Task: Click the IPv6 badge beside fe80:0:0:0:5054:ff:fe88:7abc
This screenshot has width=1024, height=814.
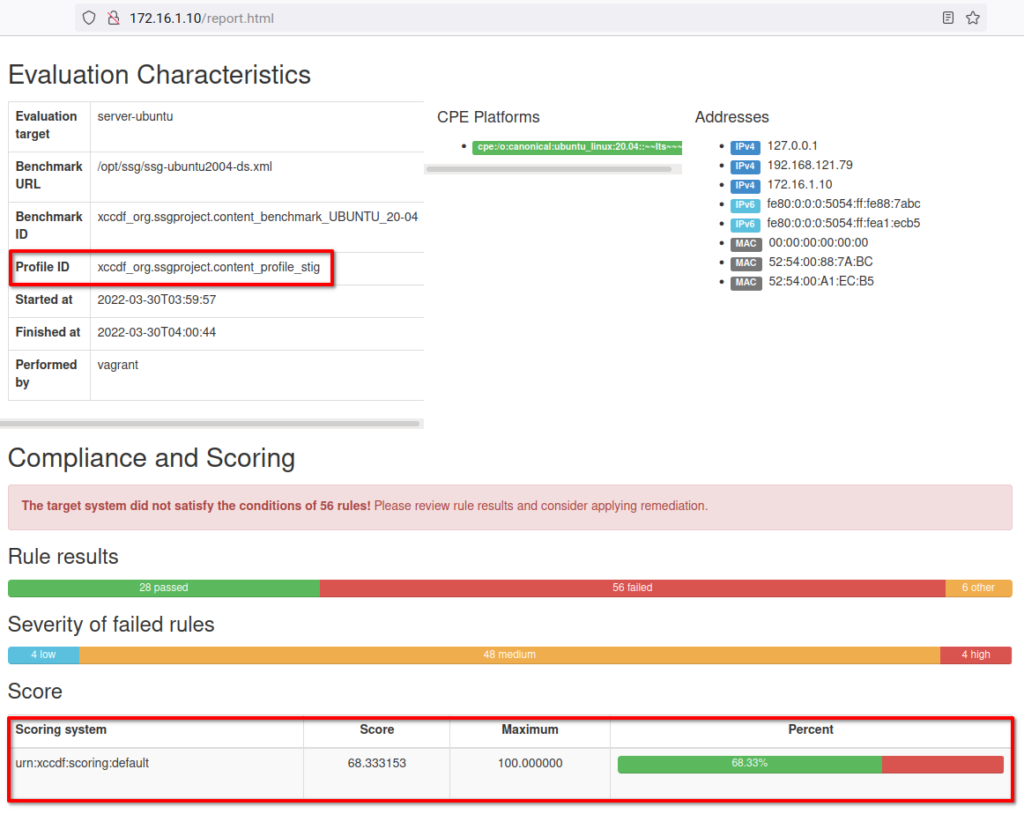Action: (x=745, y=204)
